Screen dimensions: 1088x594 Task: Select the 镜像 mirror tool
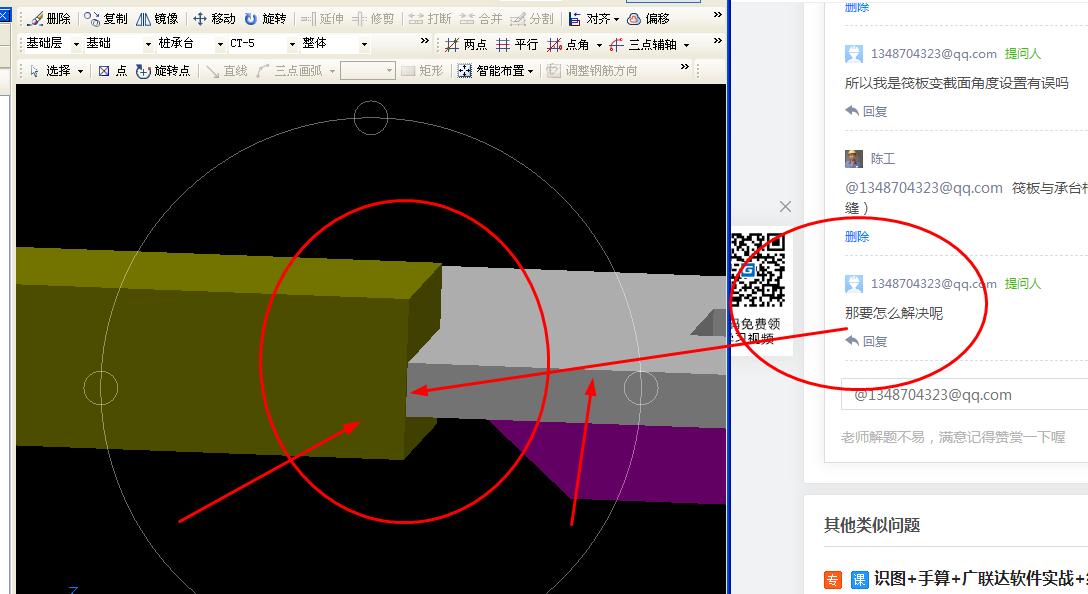pos(158,19)
